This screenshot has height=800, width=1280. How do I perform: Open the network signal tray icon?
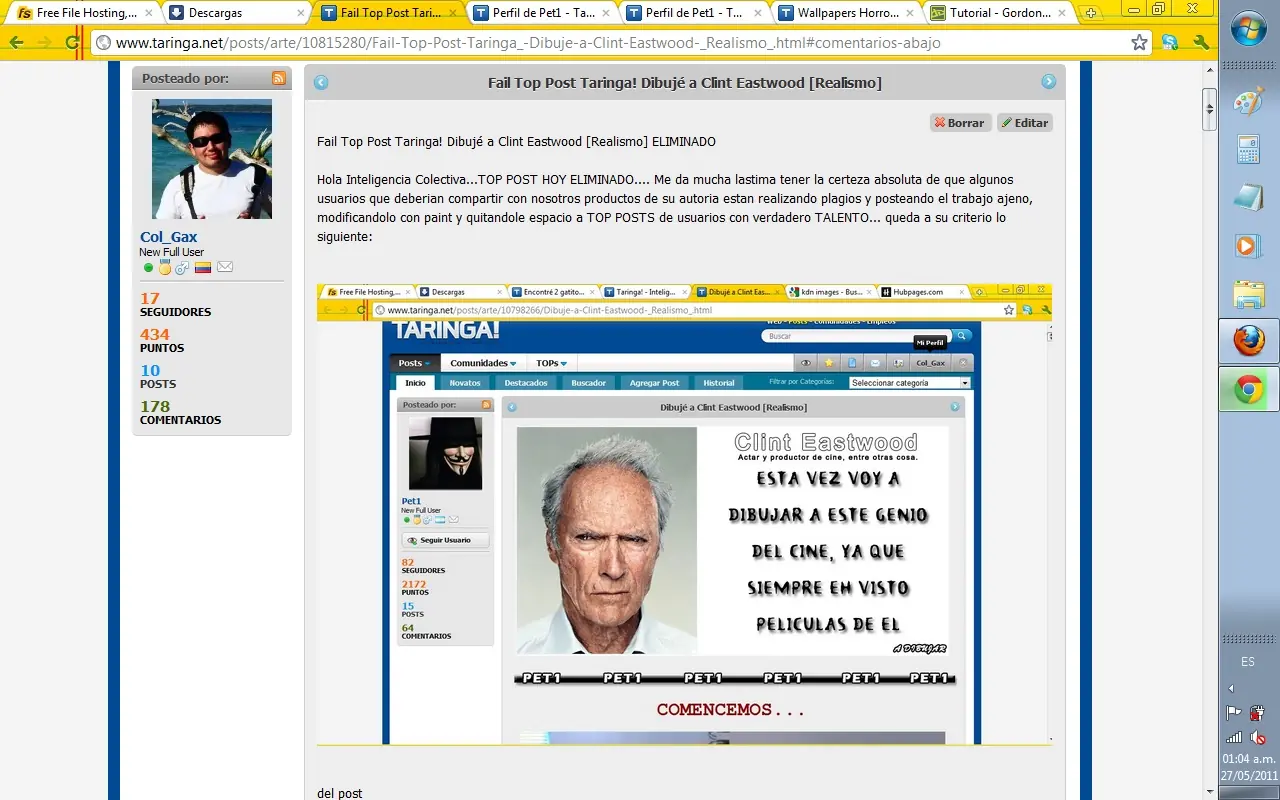(1234, 738)
